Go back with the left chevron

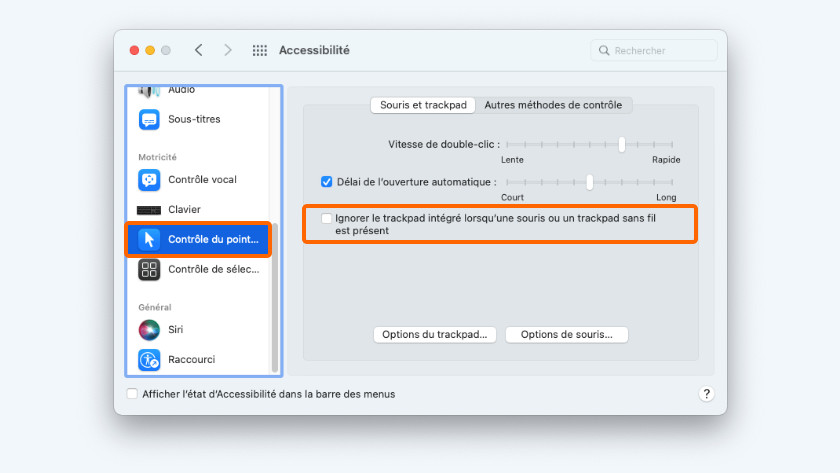(x=199, y=50)
